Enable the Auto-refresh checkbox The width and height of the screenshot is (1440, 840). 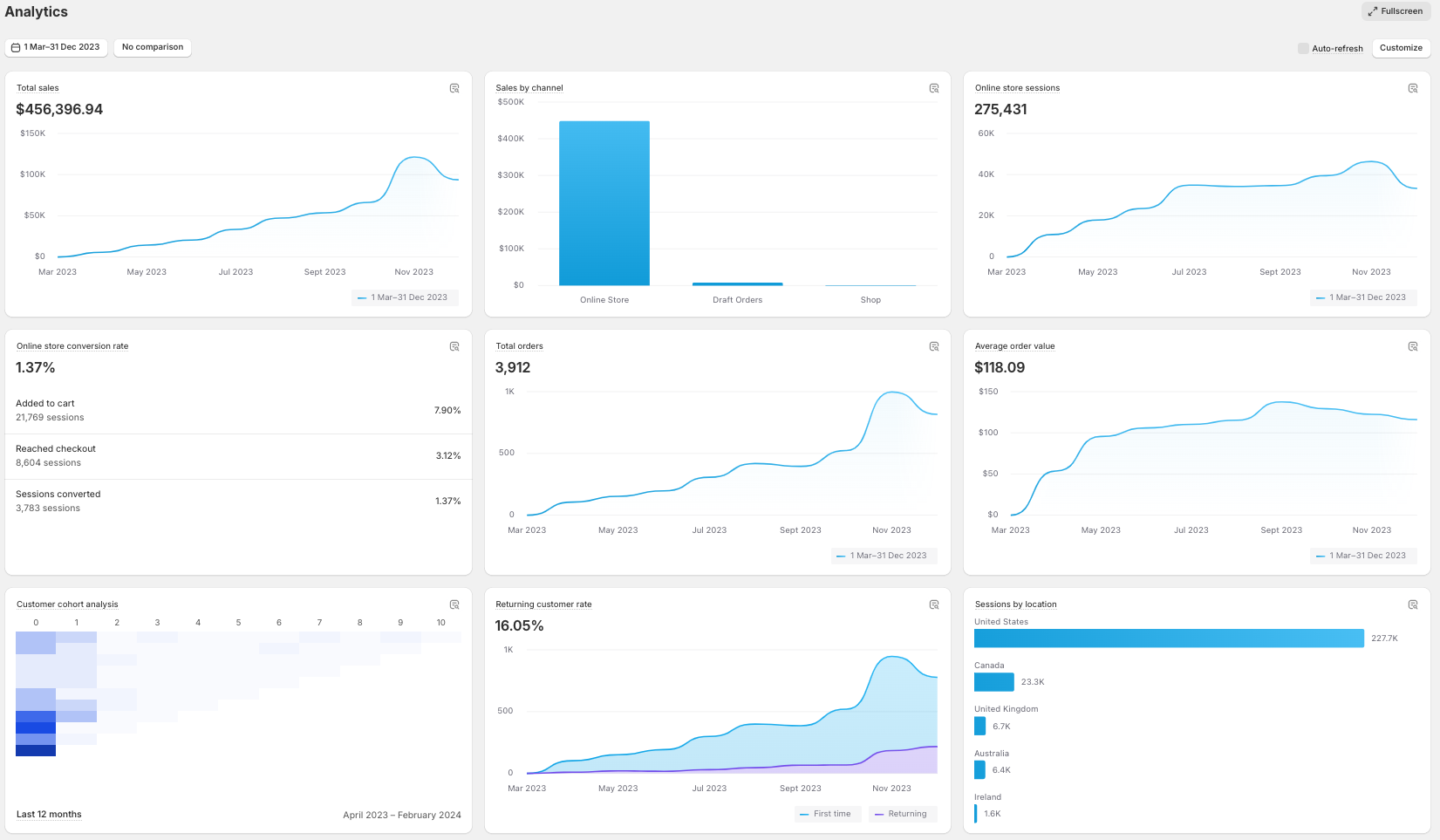click(x=1303, y=48)
